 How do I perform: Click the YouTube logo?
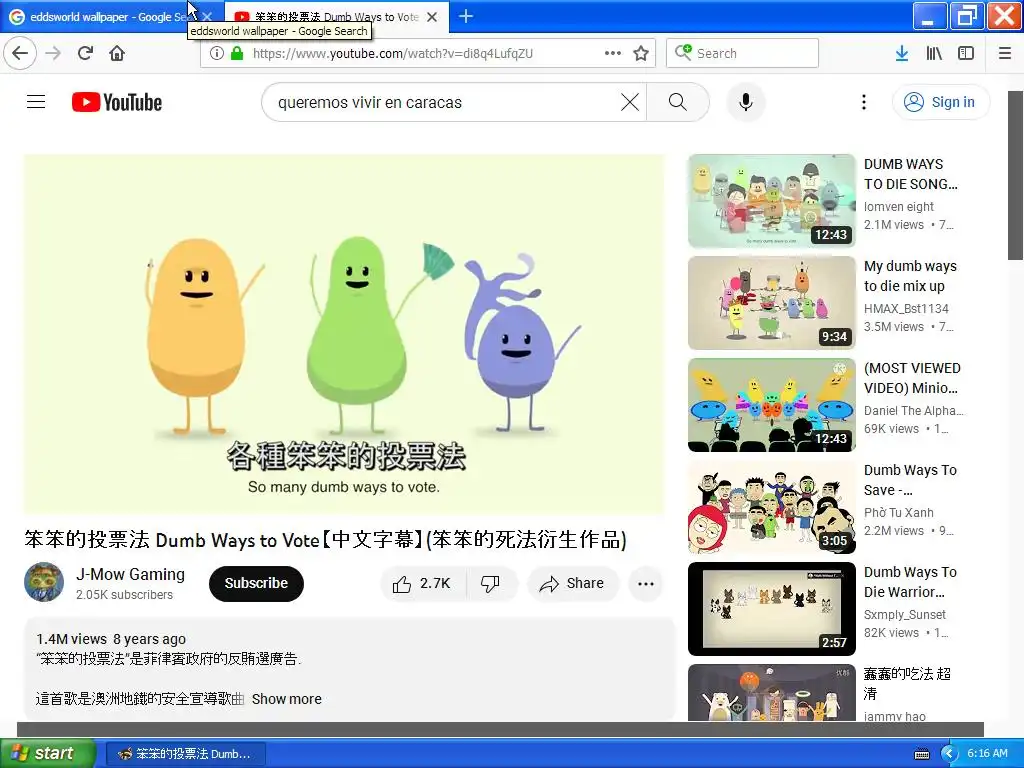117,102
